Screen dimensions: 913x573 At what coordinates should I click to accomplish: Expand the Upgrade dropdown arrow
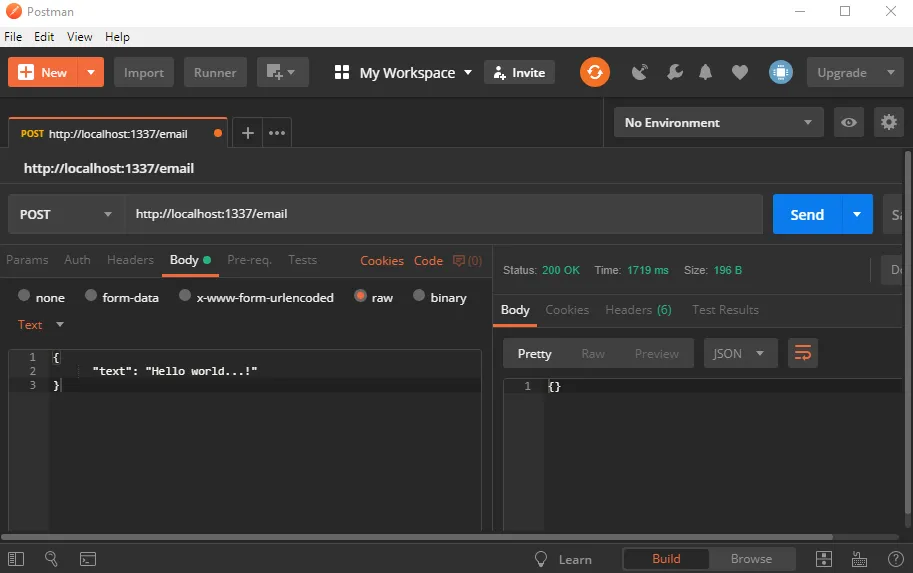point(890,72)
